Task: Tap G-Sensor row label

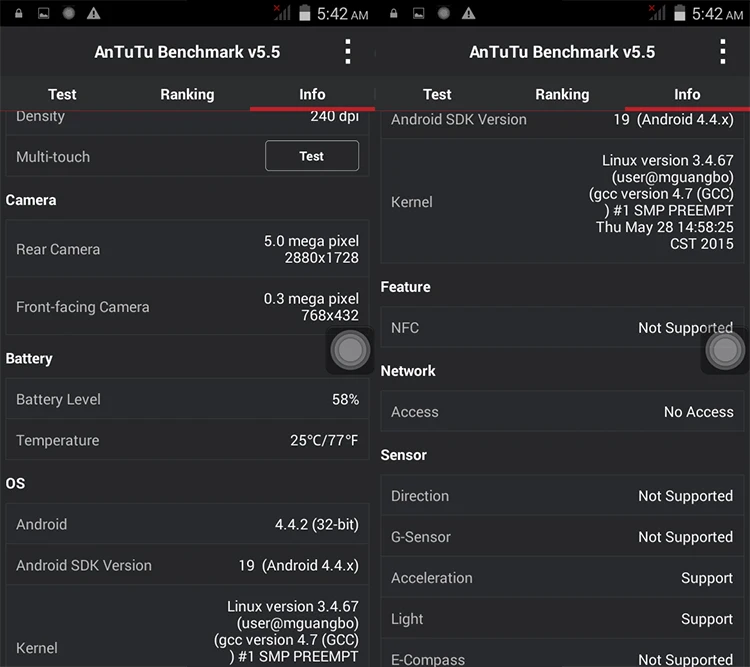Action: pos(421,537)
